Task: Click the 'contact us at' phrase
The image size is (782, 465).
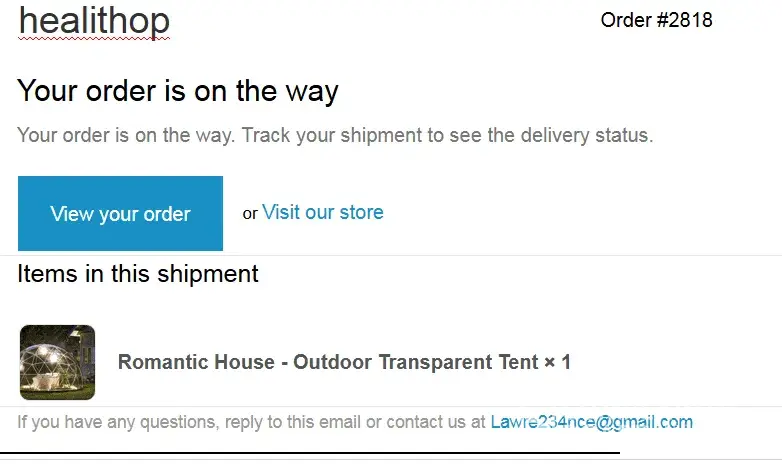Action: click(426, 422)
